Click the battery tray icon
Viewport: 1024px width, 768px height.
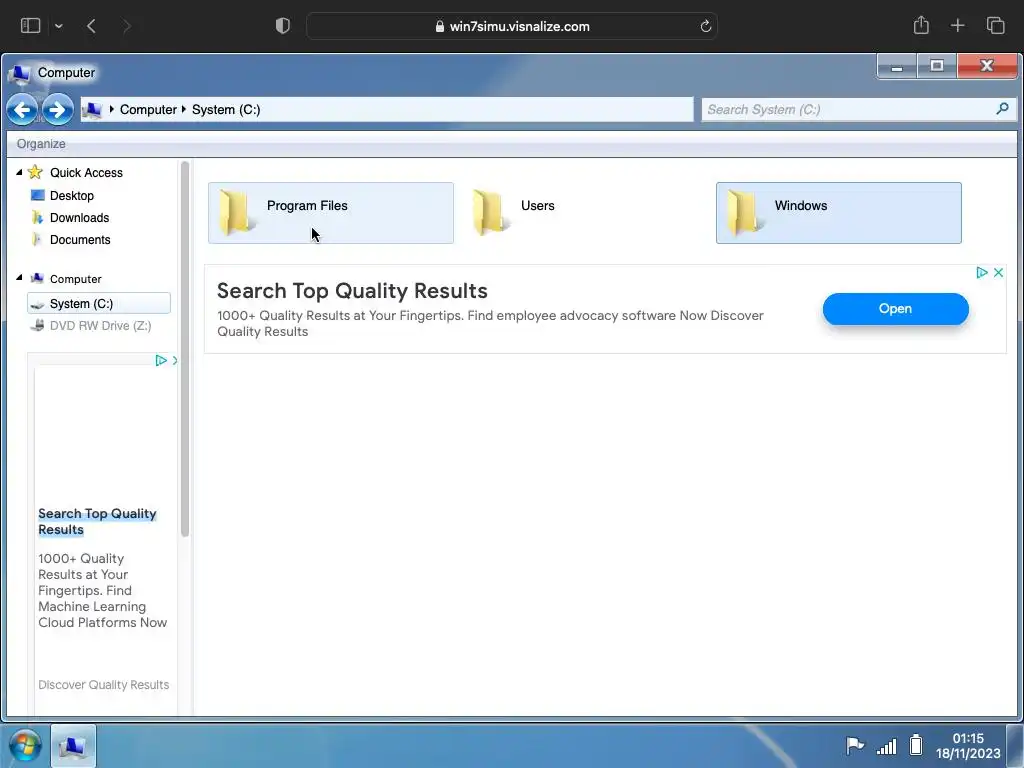pos(916,744)
